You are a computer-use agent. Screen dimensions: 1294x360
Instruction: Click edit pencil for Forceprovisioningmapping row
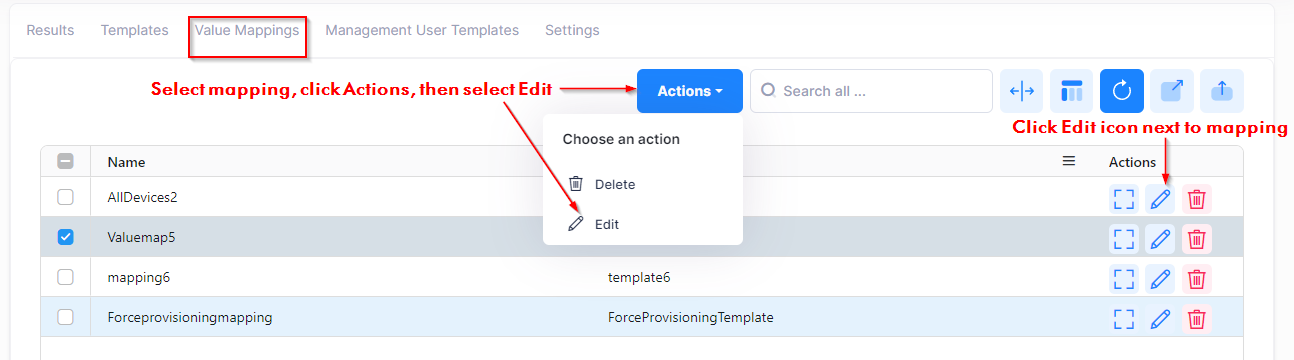[1160, 318]
